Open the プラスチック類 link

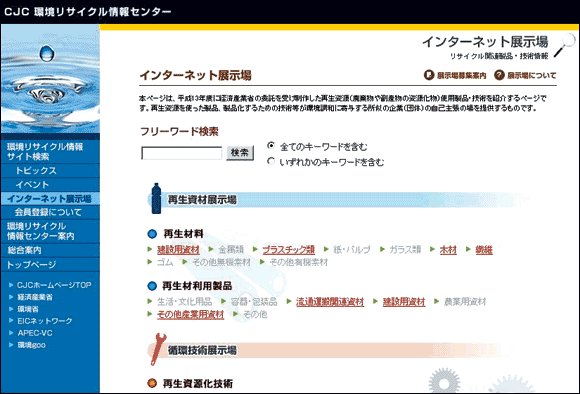tap(289, 250)
